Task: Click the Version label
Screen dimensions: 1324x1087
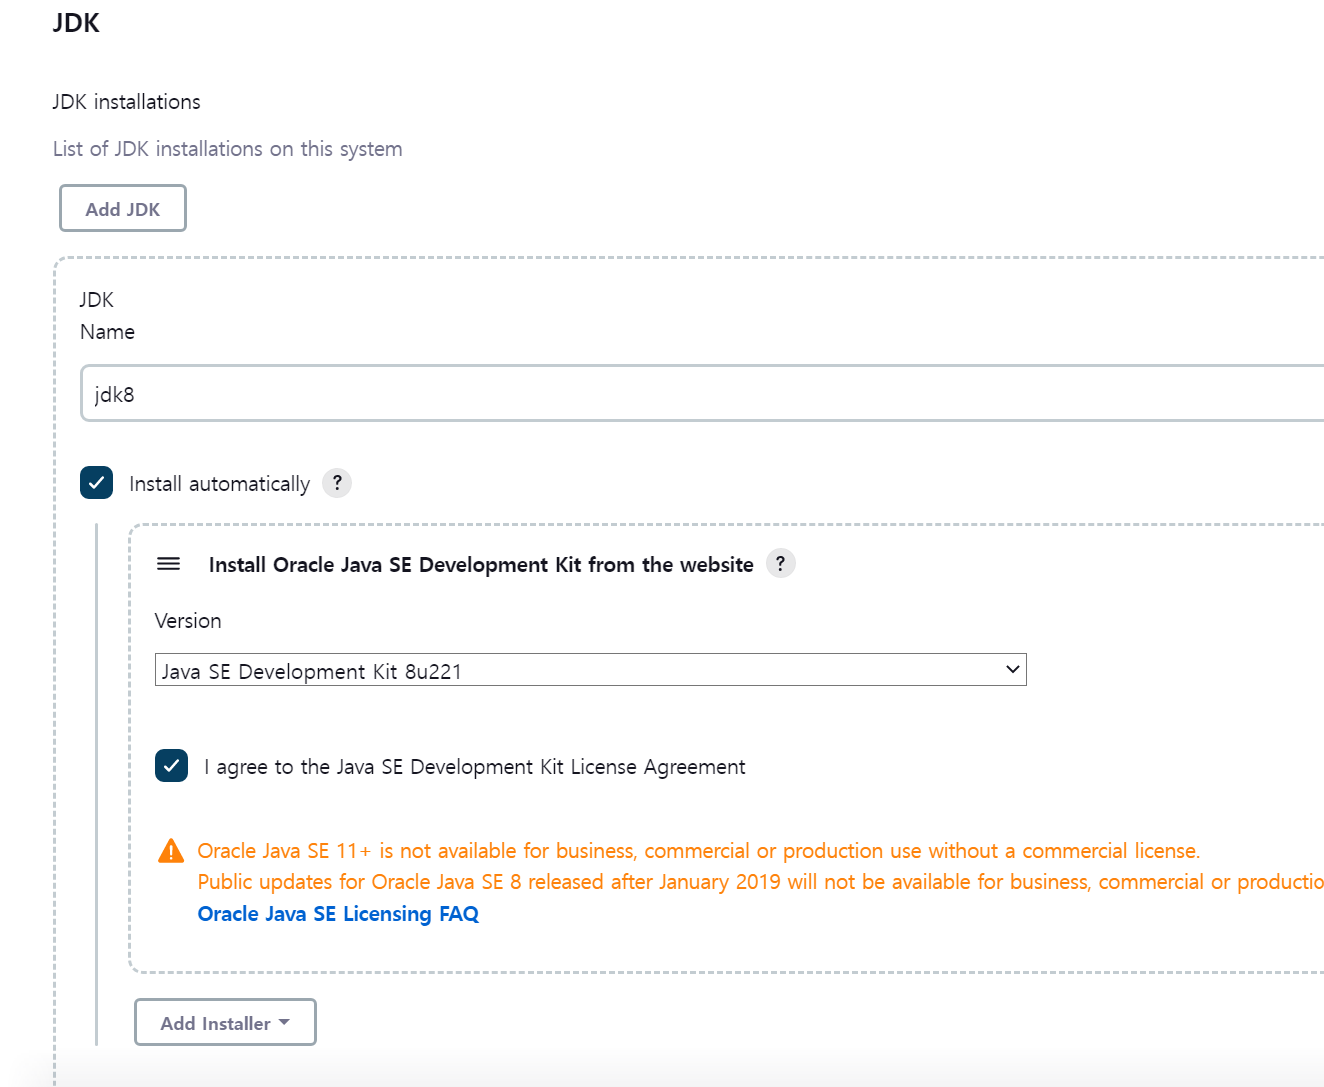Action: [x=188, y=621]
